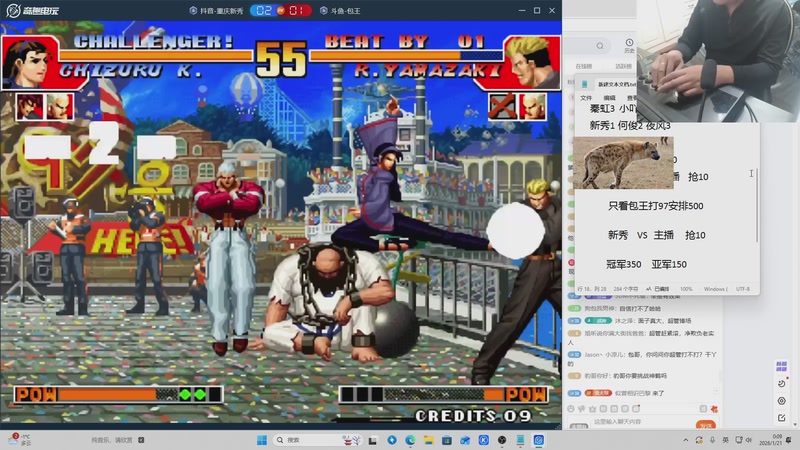This screenshot has height=450, width=800.
Task: Click the microphone tray icon
Action: [712, 440]
